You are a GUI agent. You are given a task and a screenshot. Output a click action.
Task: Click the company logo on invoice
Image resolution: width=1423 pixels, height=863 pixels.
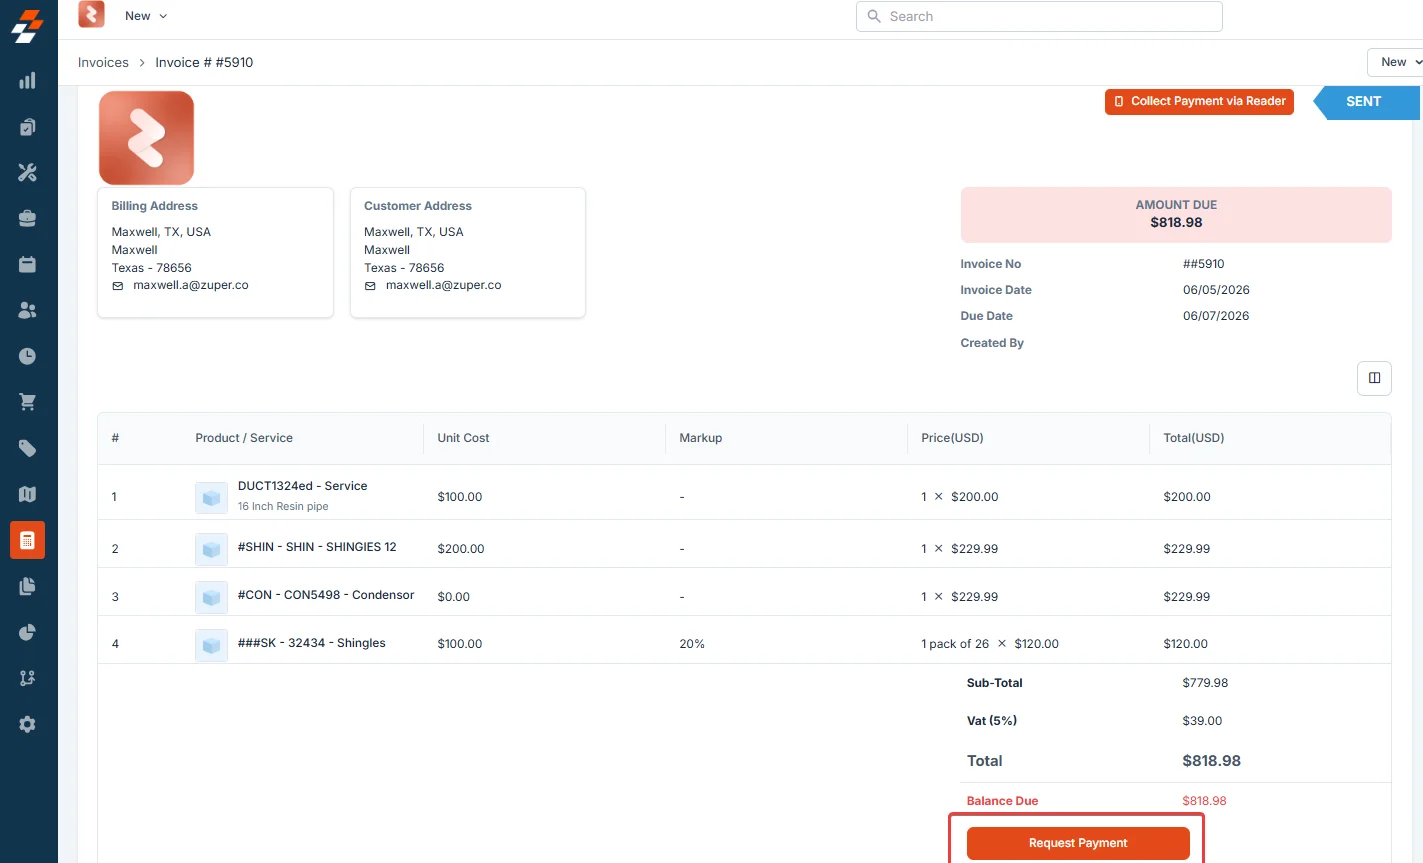point(146,138)
